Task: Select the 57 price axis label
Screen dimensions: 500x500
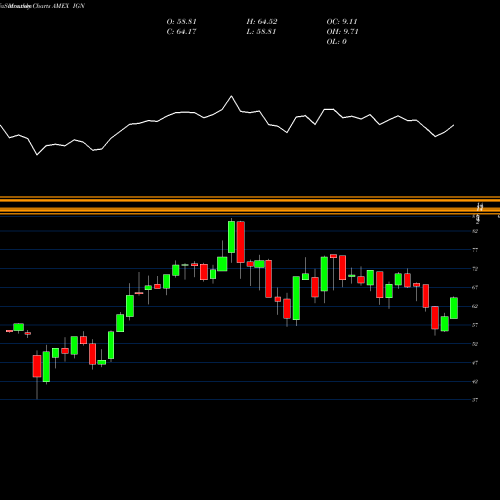Action: coord(475,325)
